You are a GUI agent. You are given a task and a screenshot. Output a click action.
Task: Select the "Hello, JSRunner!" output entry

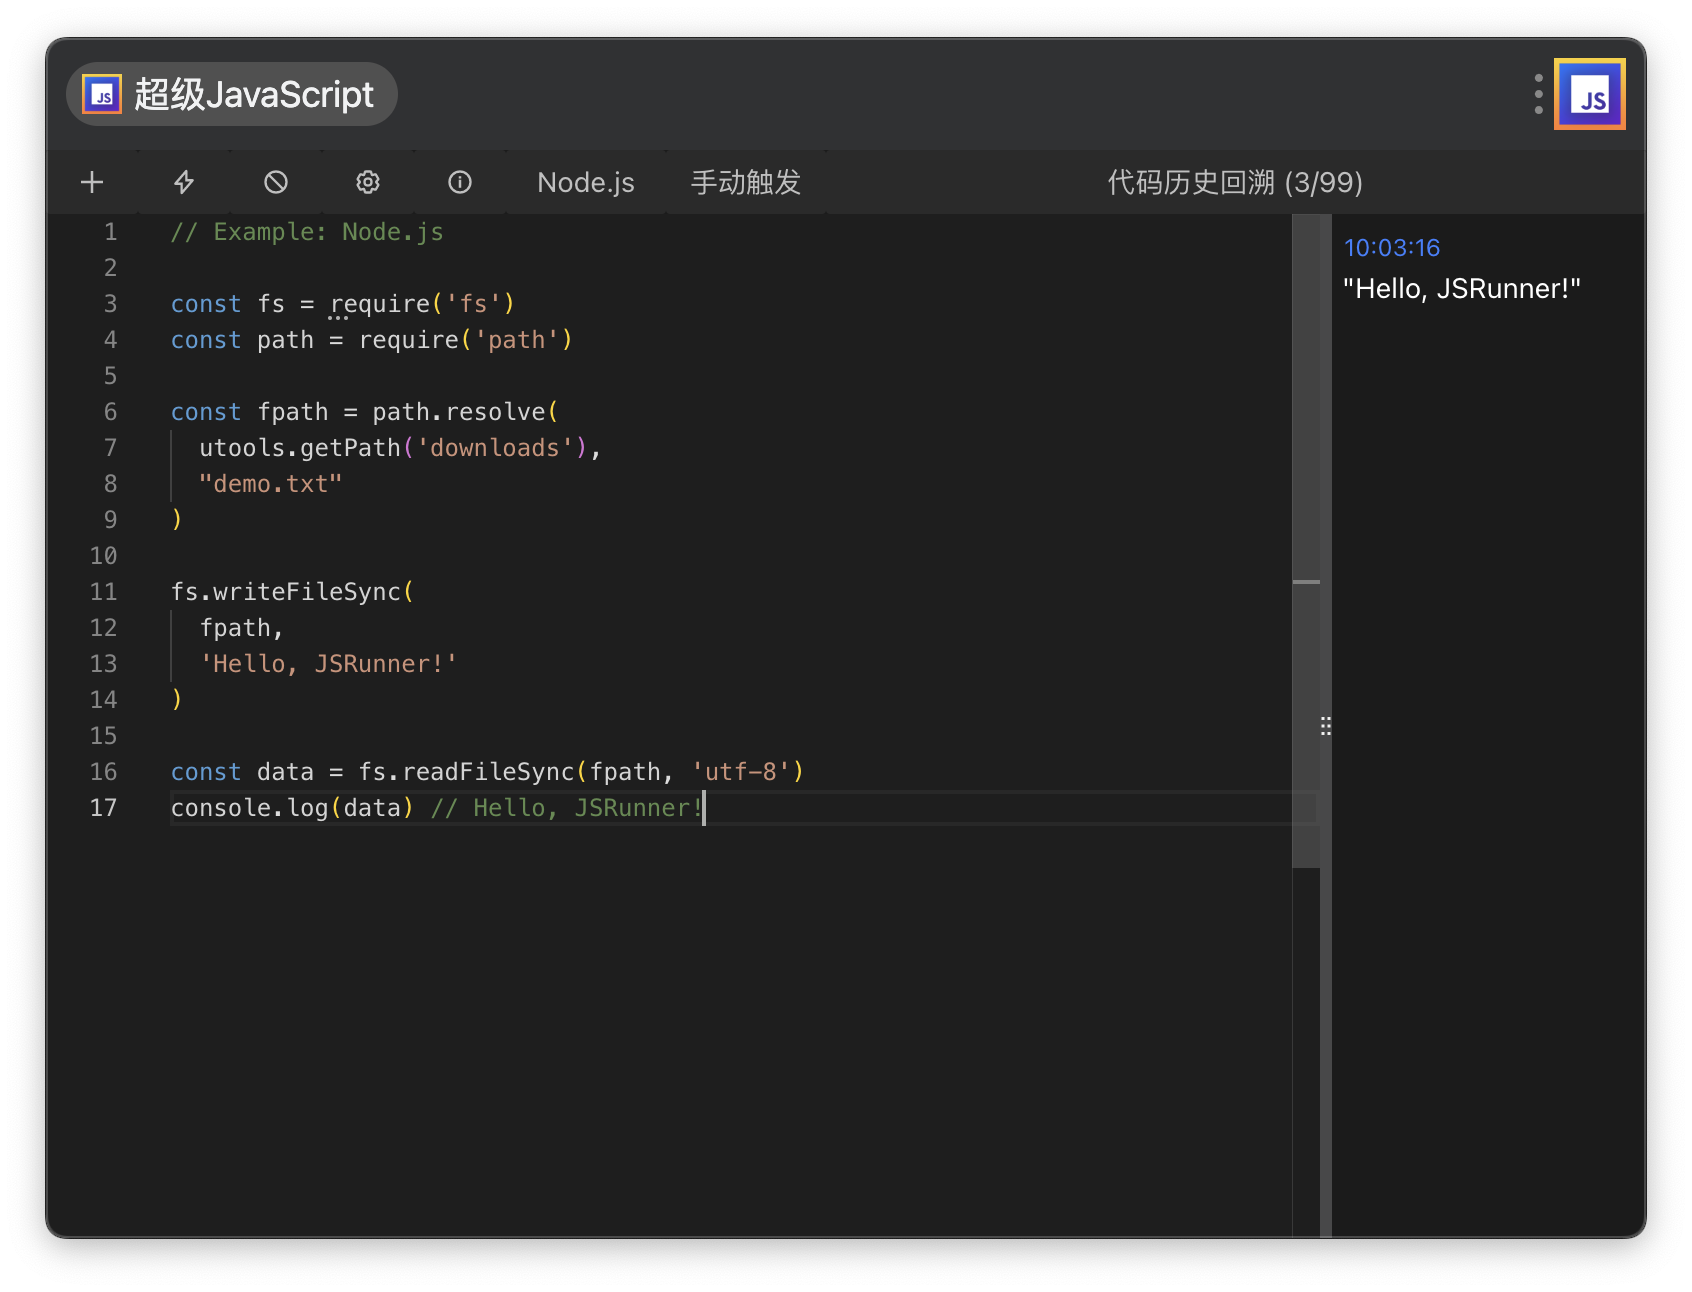point(1462,288)
